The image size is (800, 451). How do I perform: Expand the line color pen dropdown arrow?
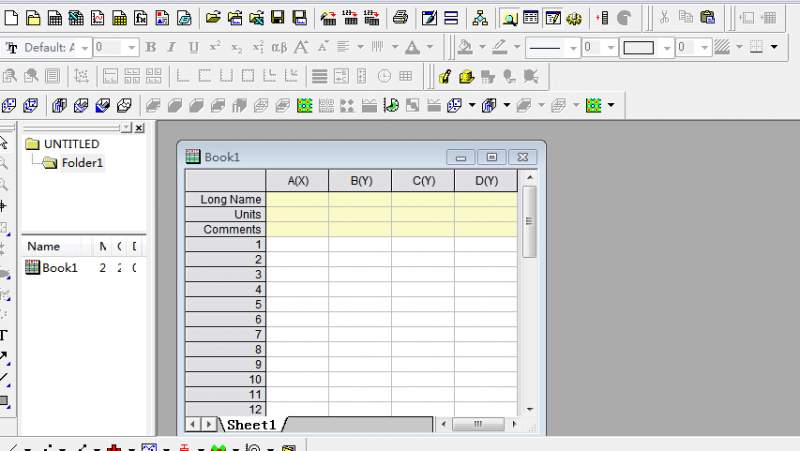click(x=516, y=47)
